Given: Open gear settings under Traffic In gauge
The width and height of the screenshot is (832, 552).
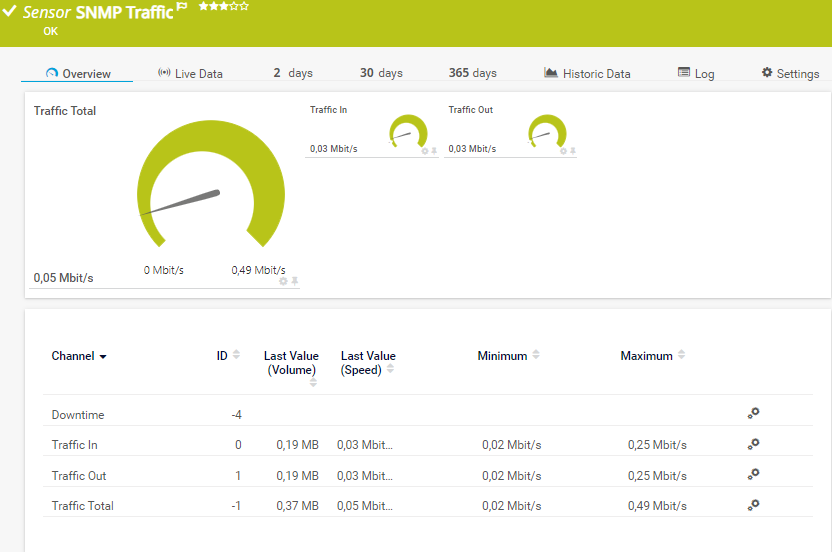Looking at the screenshot, I should pyautogui.click(x=424, y=151).
